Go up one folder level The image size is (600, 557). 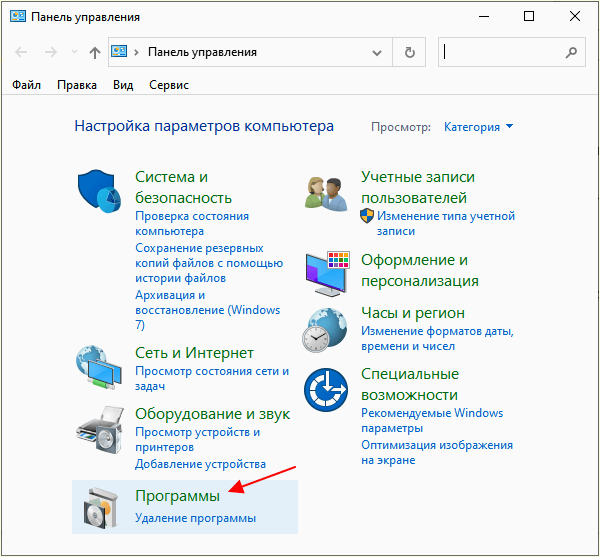(95, 52)
